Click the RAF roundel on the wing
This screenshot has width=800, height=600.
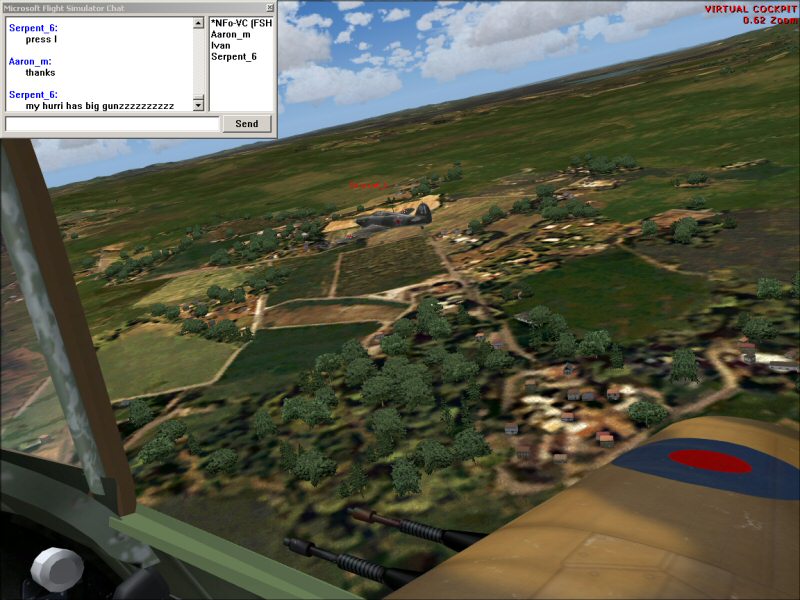tap(709, 462)
